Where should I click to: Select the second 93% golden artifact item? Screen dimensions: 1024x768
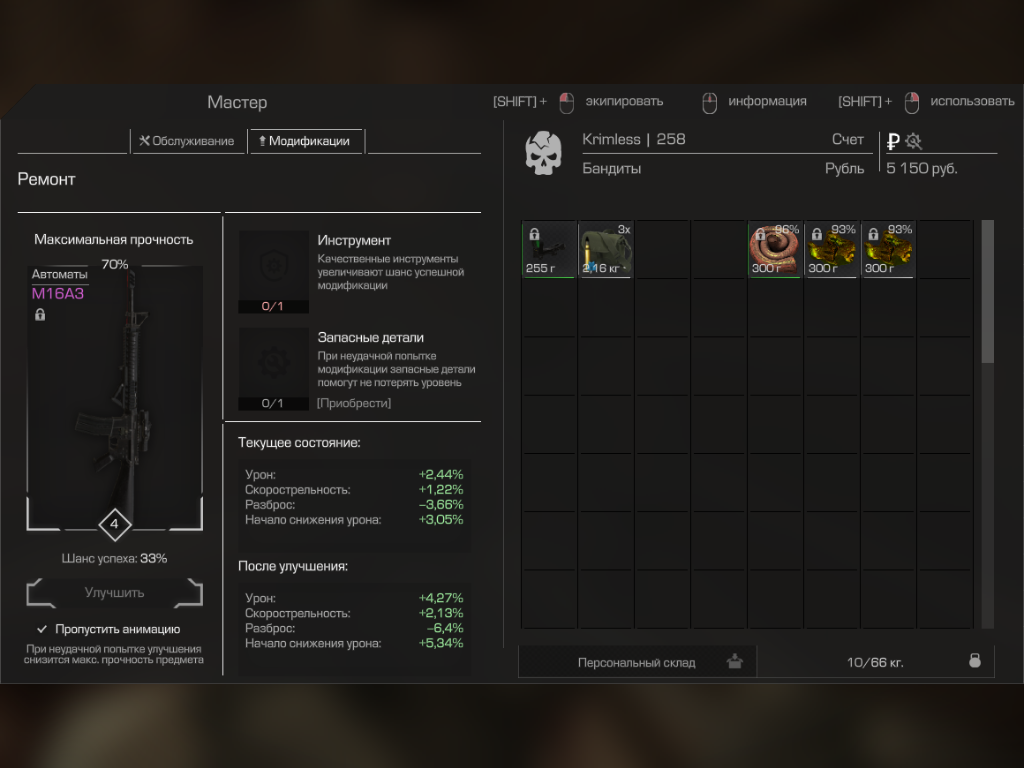tap(888, 249)
